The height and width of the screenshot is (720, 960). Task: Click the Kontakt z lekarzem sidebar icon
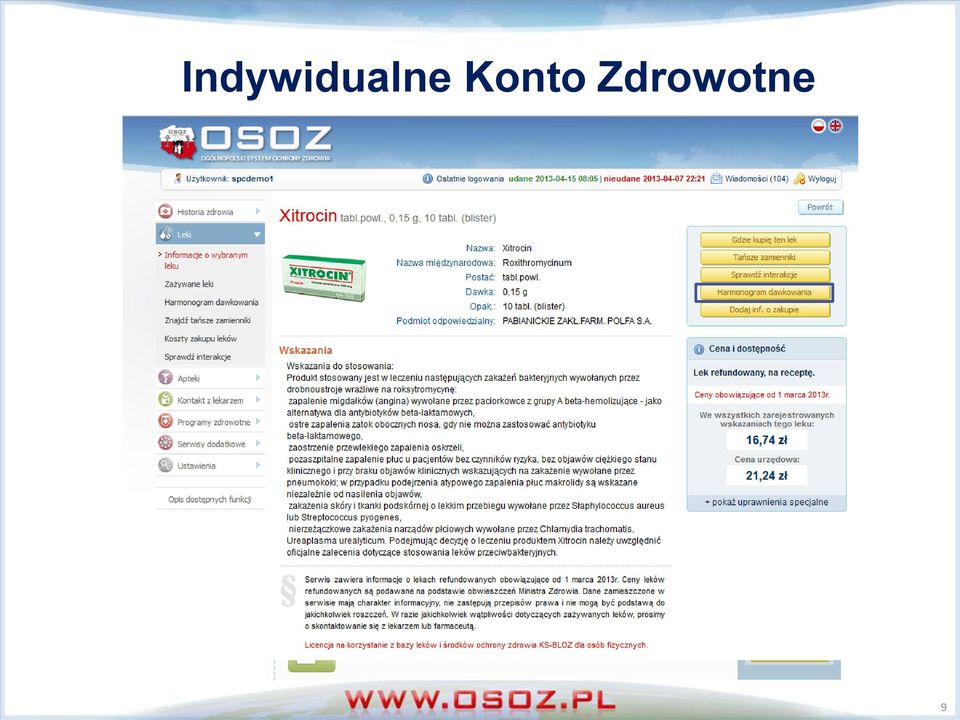[165, 400]
